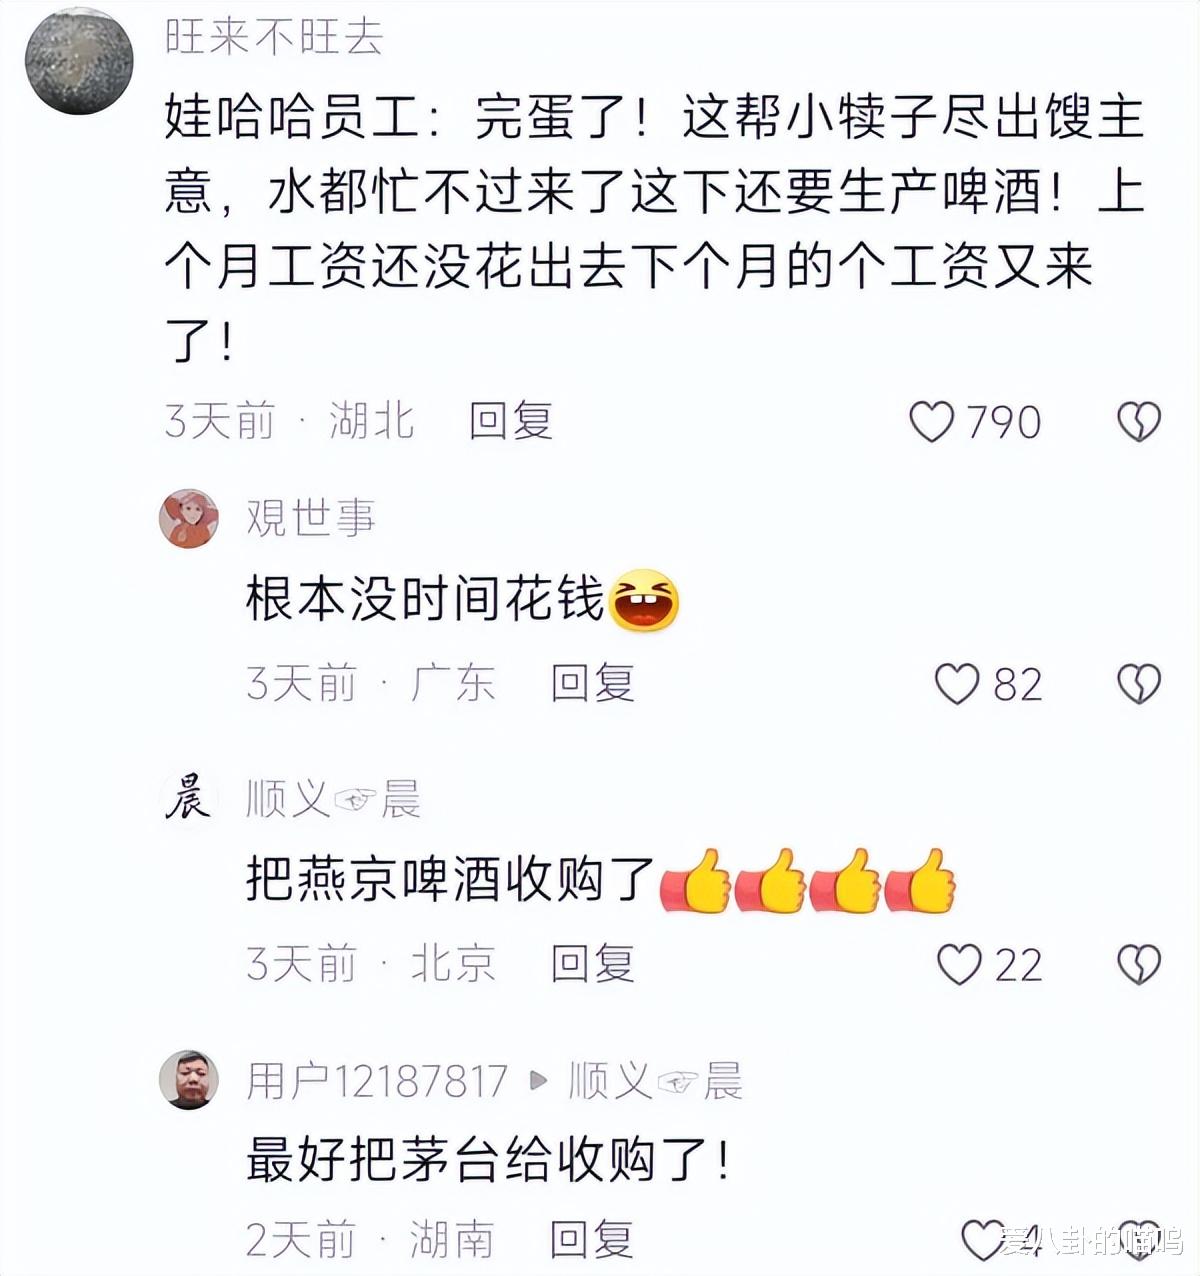This screenshot has width=1200, height=1276.
Task: Dislike the 把燕京啤酒收购了 comment
Action: click(1138, 965)
